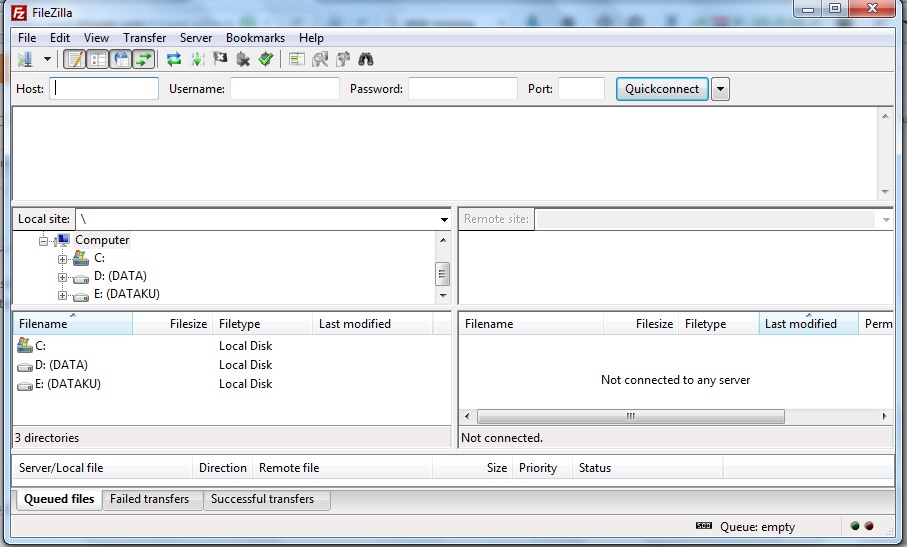Click the local tree scroll-up arrow

coord(443,239)
